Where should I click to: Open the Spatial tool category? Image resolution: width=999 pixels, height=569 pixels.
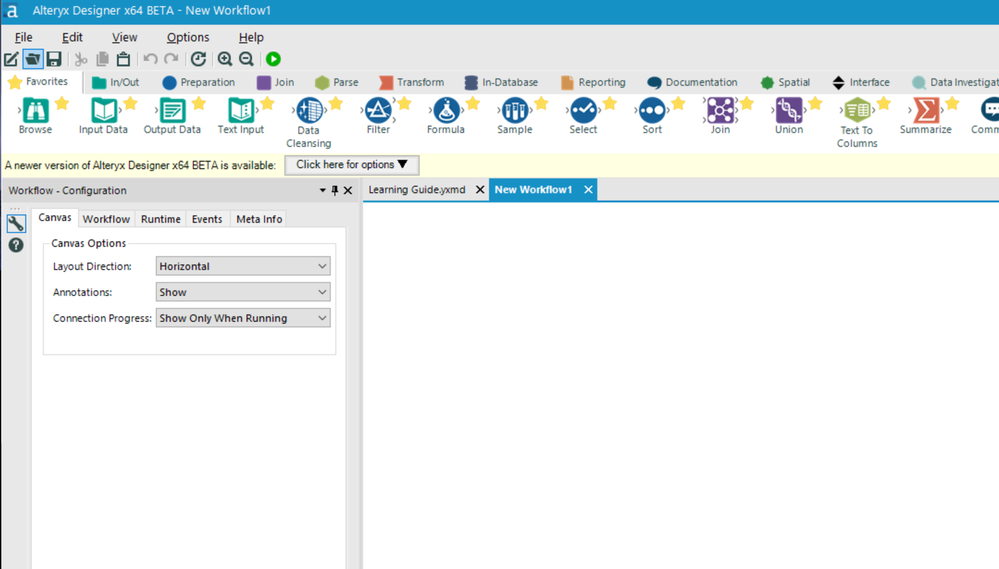click(x=785, y=82)
